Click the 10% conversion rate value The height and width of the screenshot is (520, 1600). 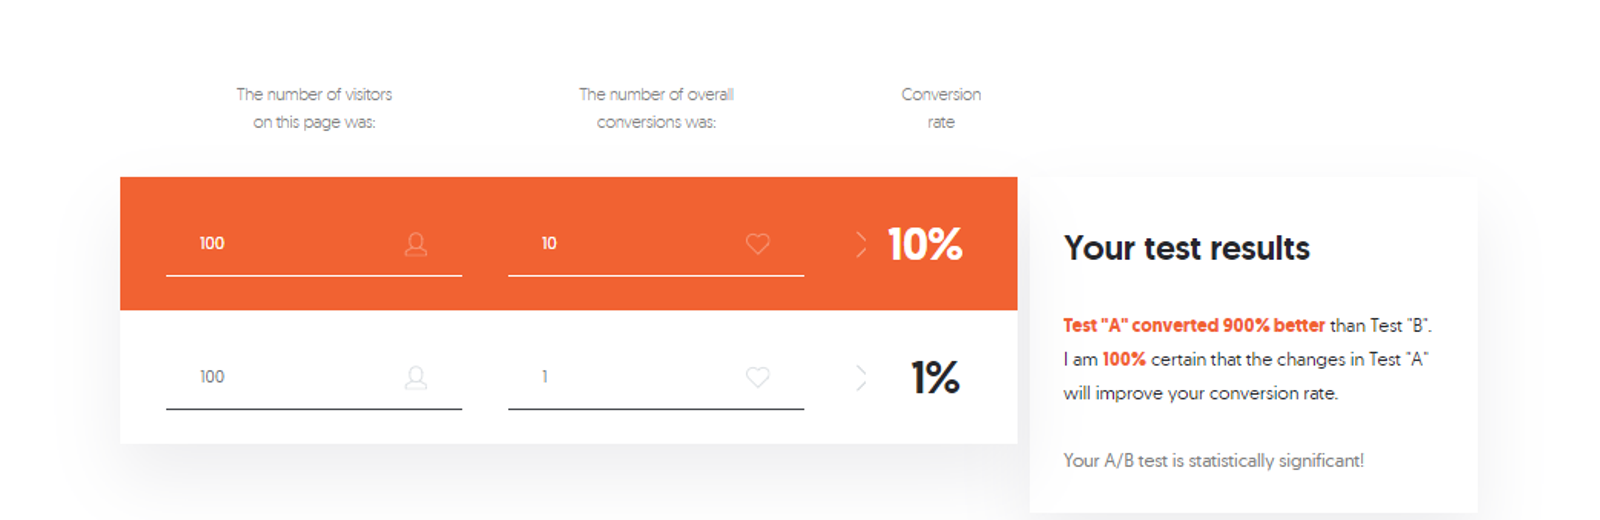click(925, 244)
